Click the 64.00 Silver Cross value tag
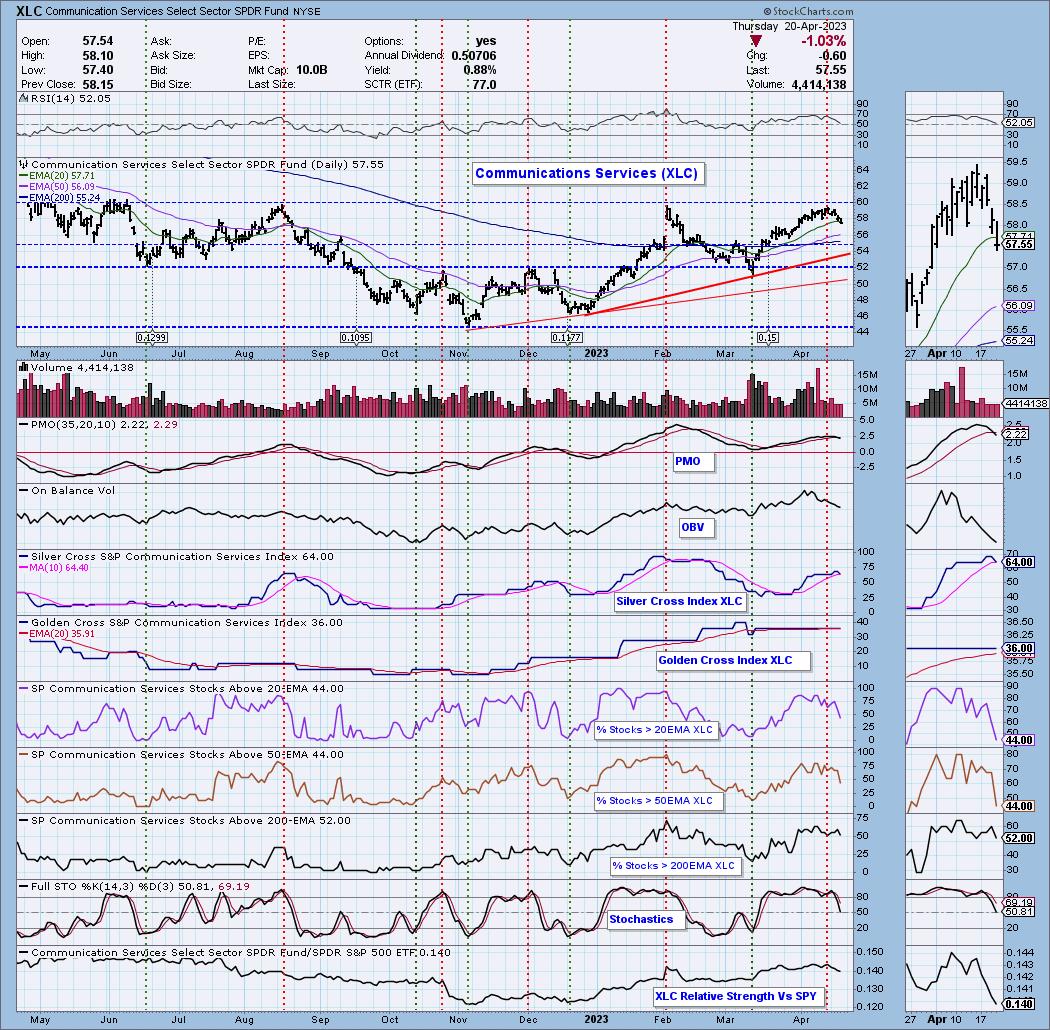This screenshot has height=1030, width=1050. tap(1019, 563)
